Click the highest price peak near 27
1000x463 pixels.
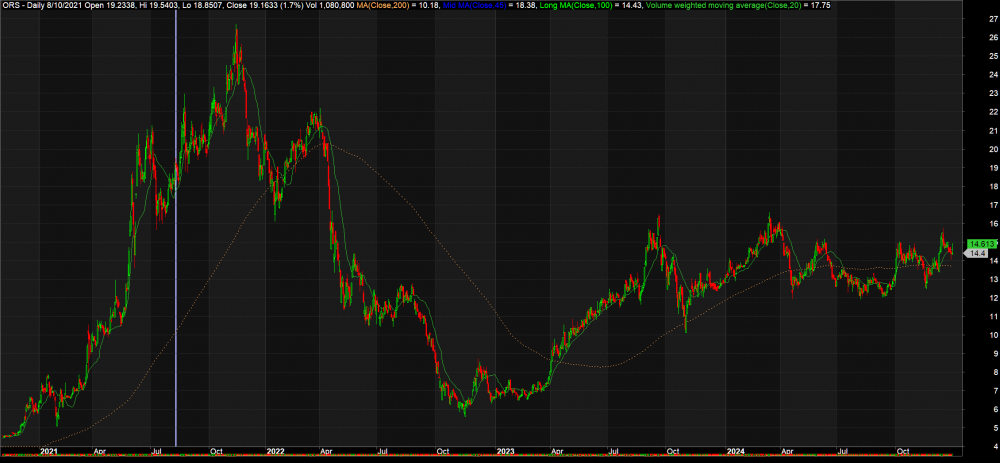236,28
